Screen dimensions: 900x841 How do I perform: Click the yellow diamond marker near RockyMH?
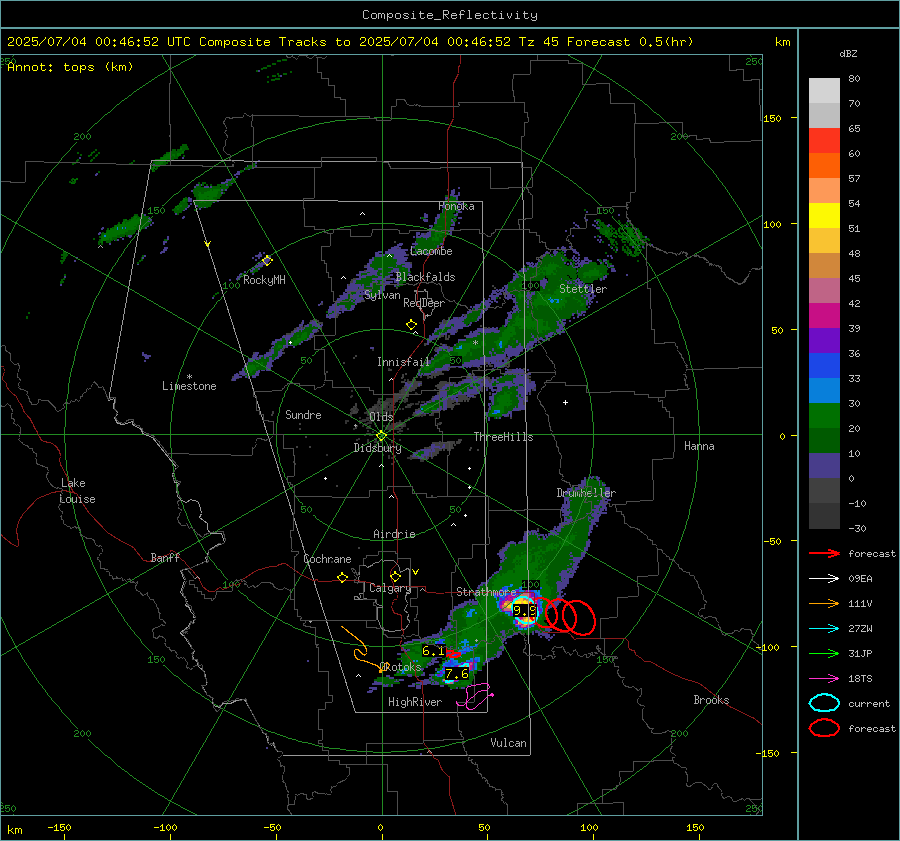click(267, 261)
